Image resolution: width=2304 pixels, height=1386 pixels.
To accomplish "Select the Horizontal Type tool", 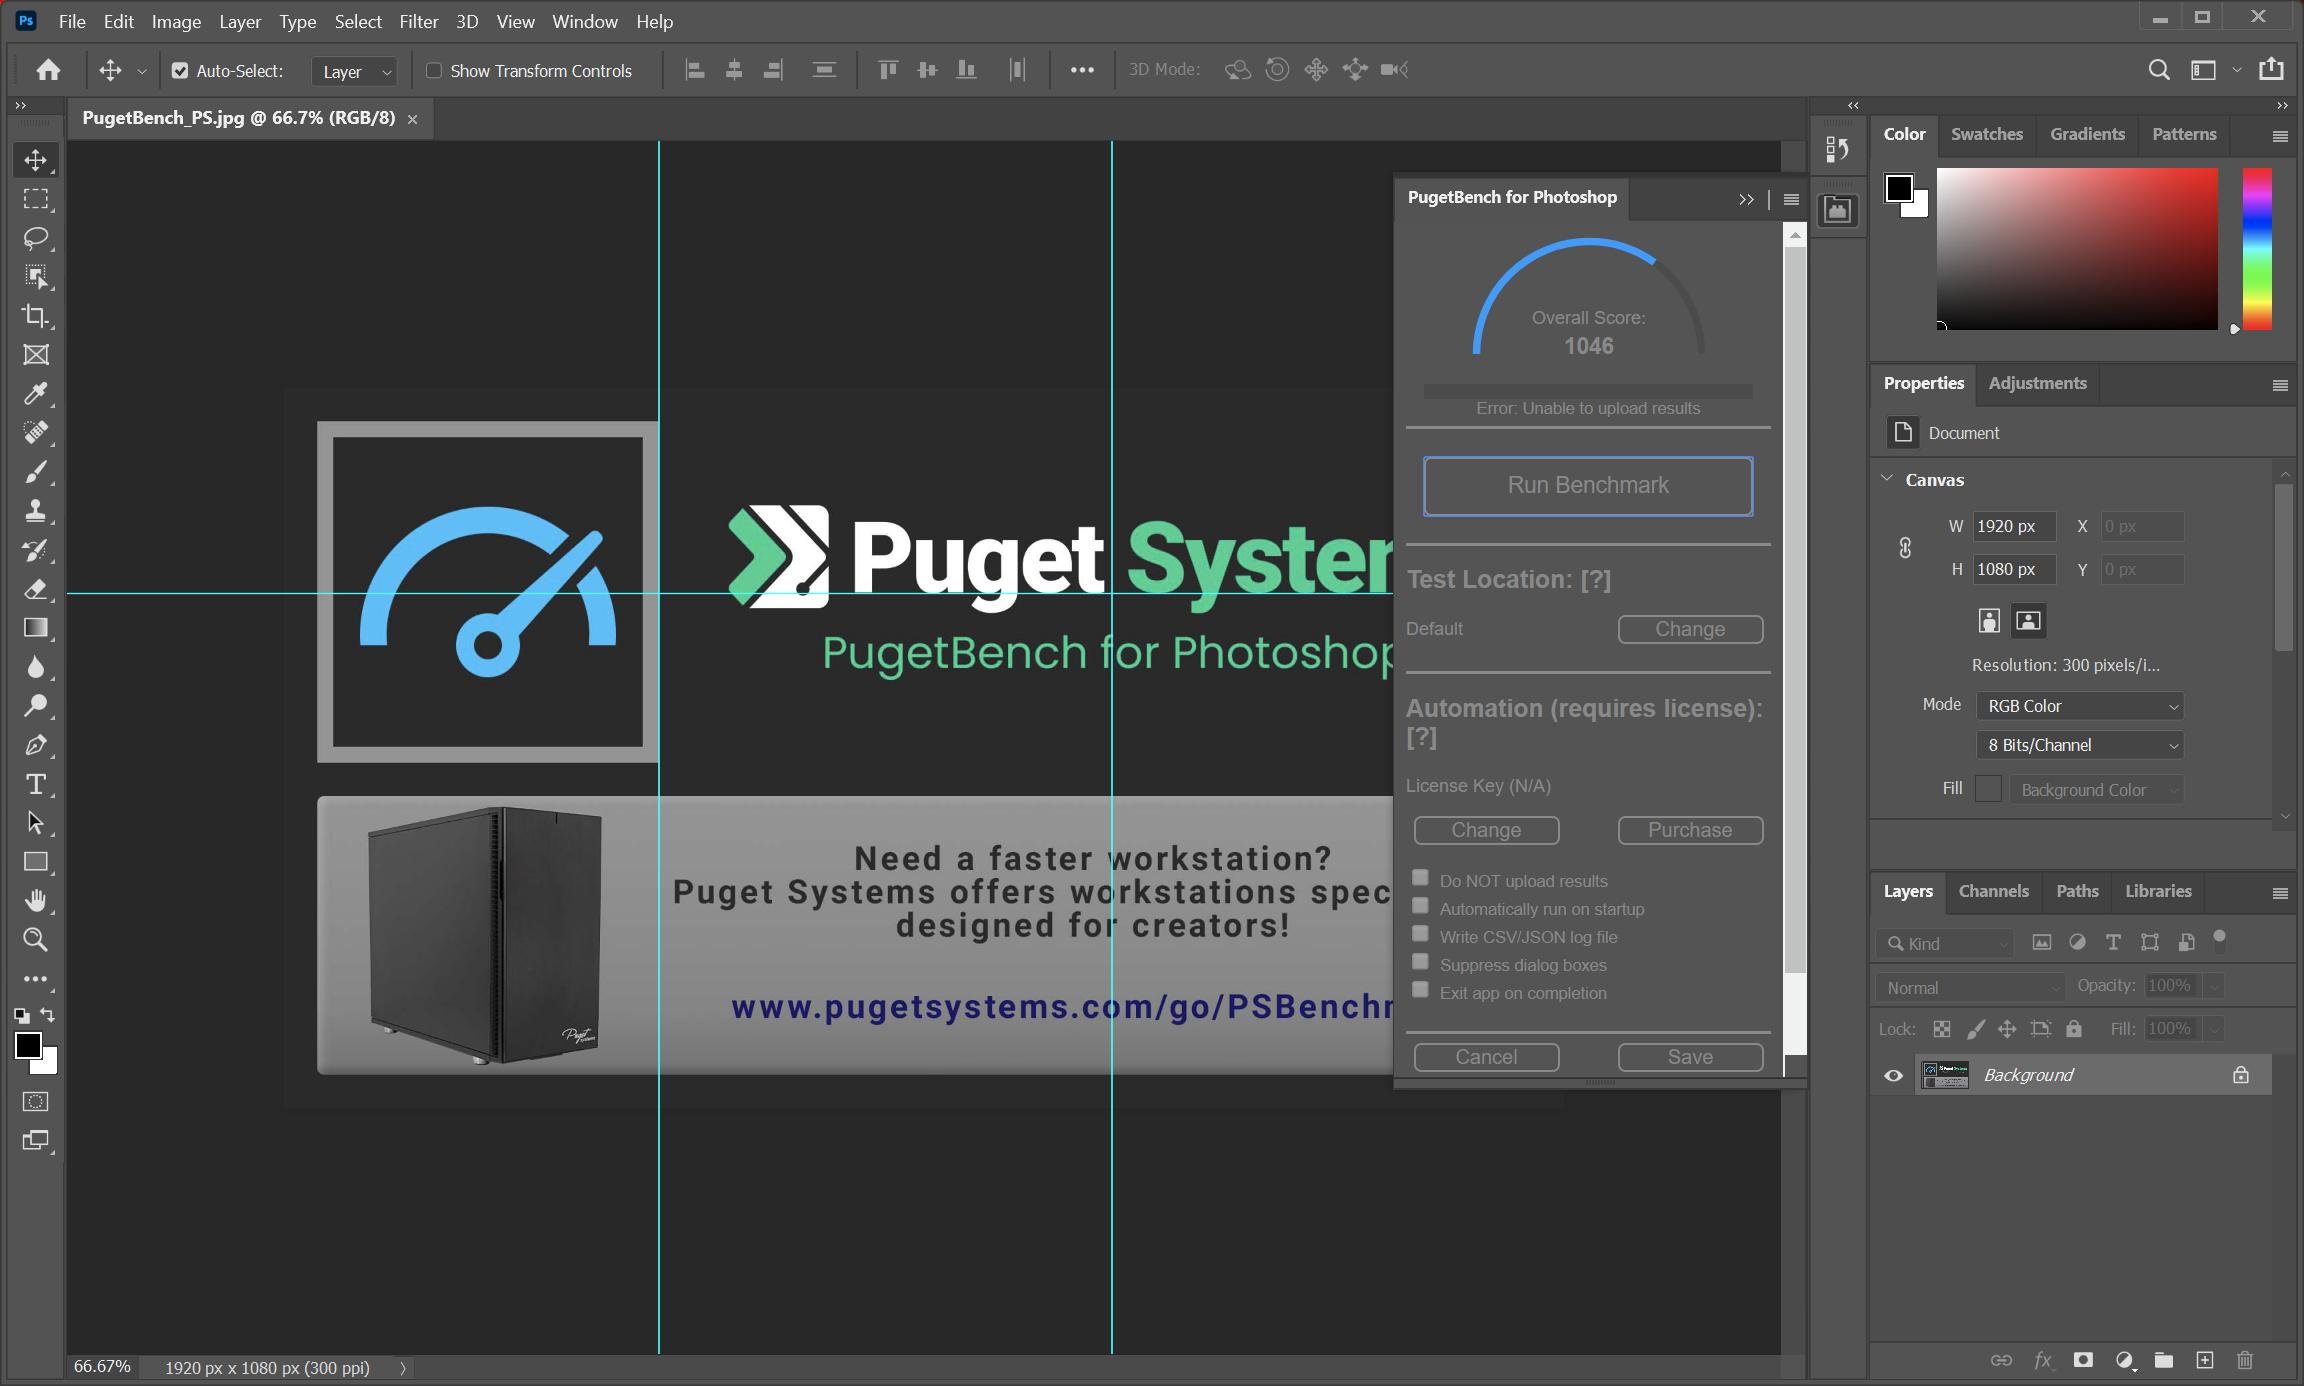I will point(36,784).
